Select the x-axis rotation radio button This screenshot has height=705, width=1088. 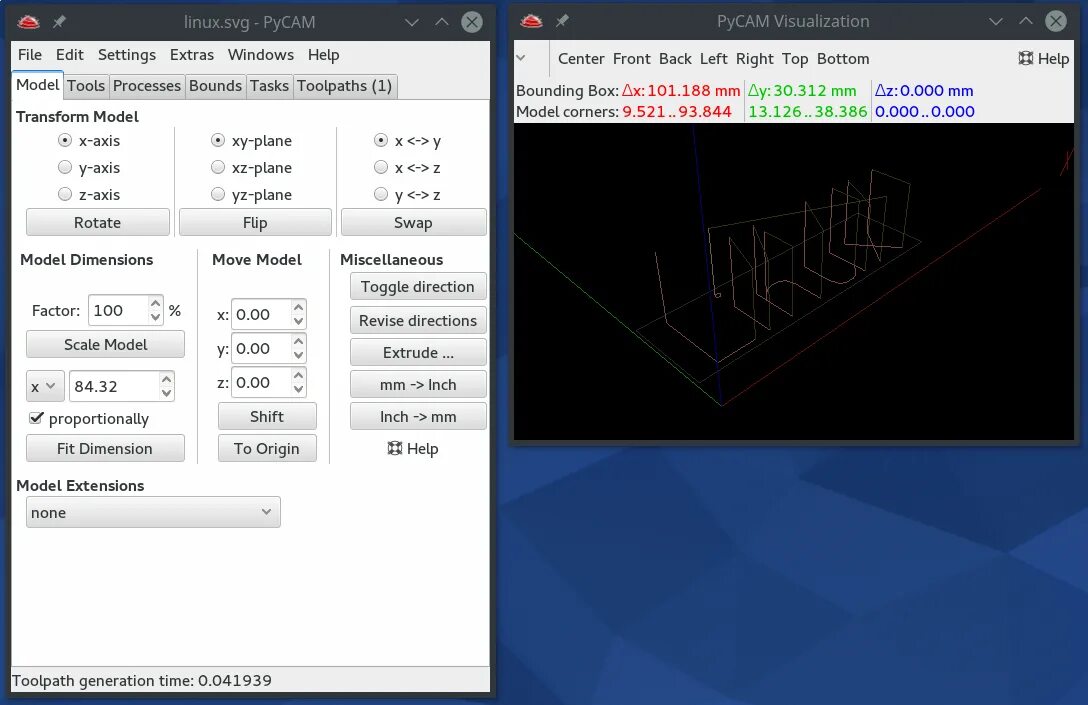(x=65, y=141)
